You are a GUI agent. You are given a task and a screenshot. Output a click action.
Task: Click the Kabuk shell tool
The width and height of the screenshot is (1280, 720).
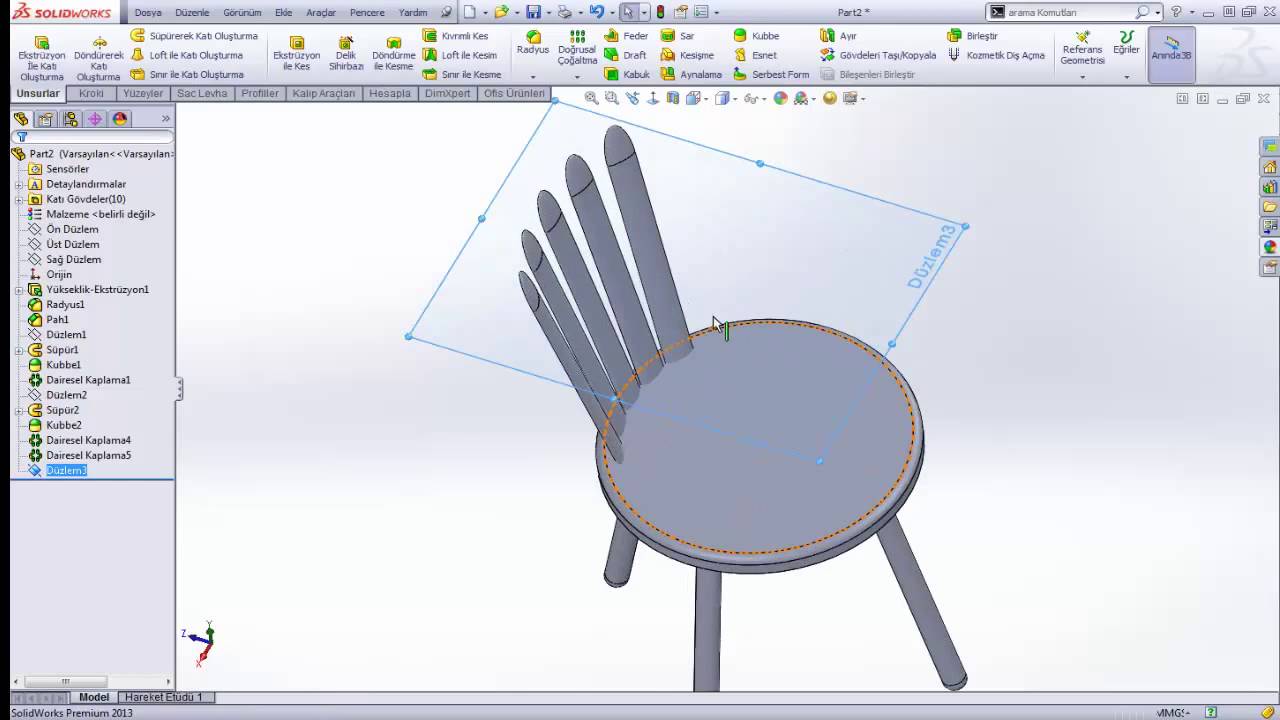(x=627, y=74)
